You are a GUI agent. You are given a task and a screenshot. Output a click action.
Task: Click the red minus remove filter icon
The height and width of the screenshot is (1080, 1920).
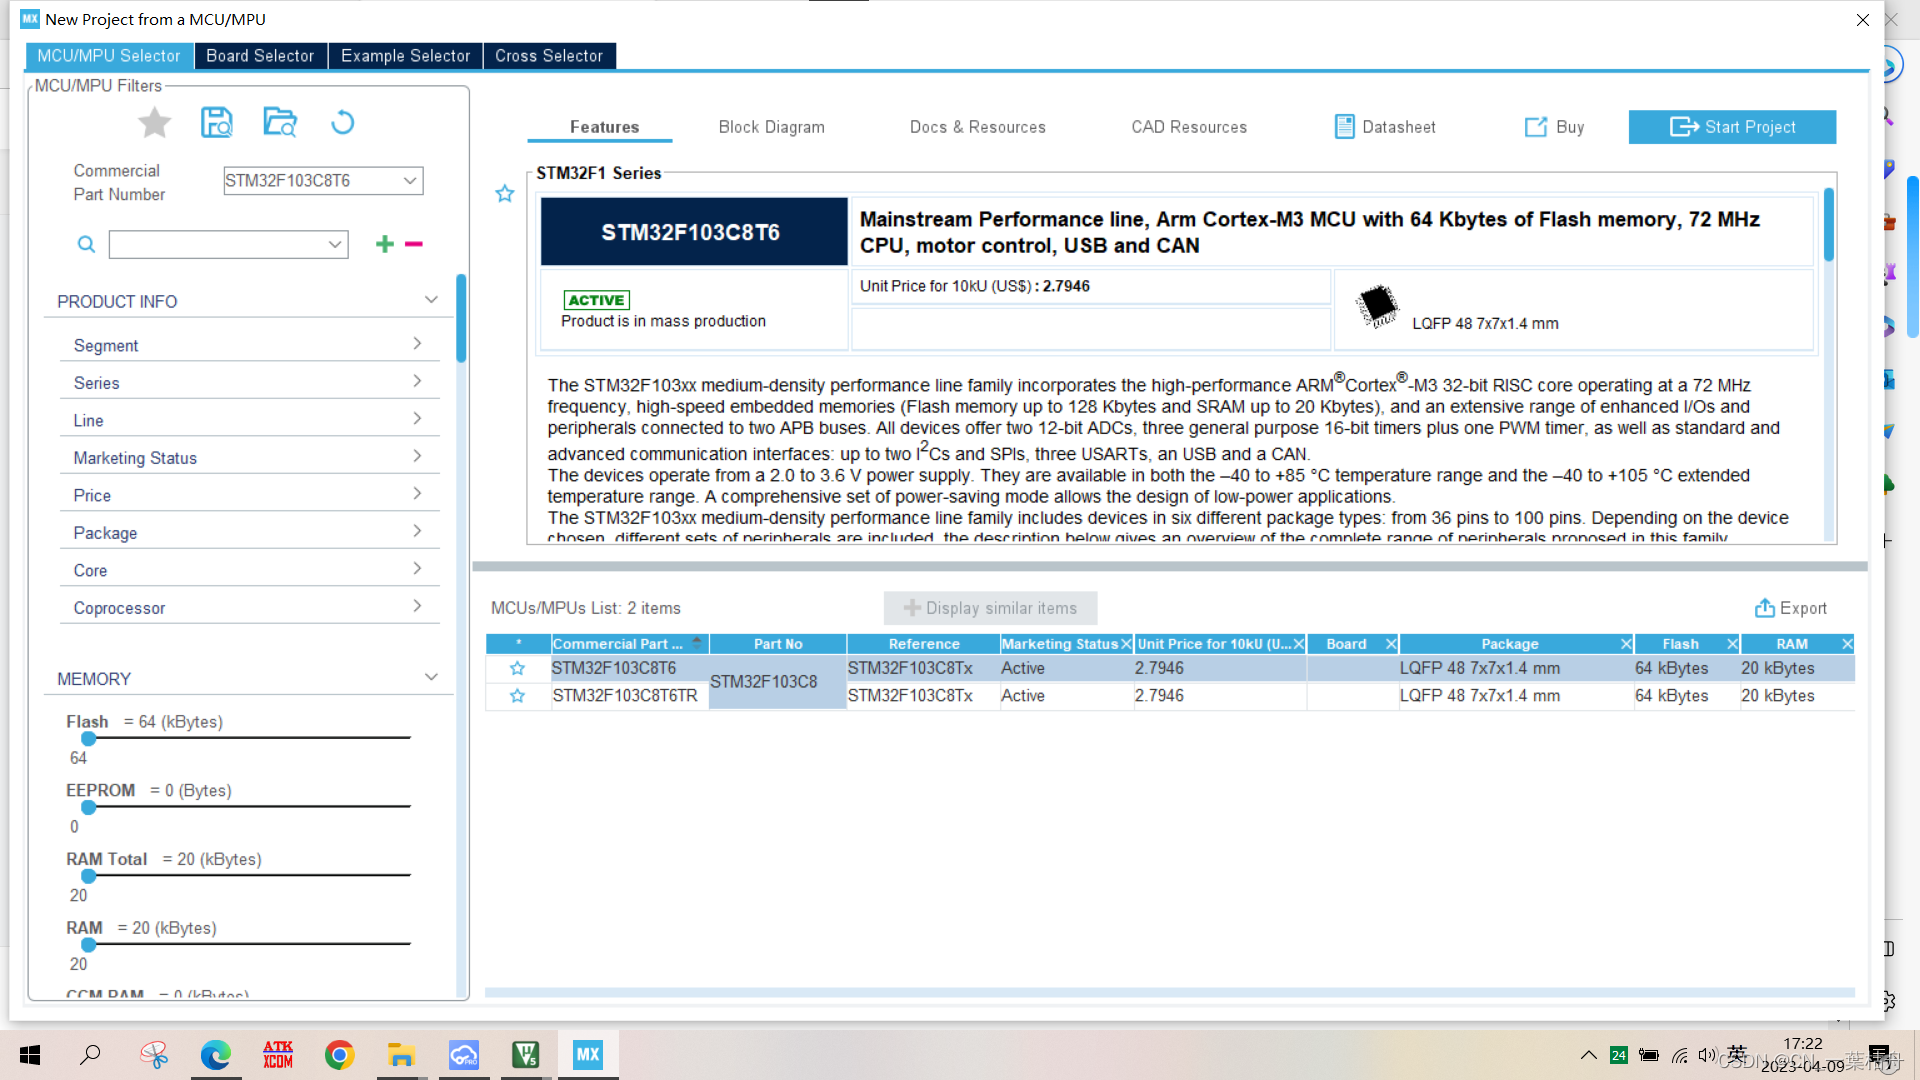pyautogui.click(x=414, y=244)
